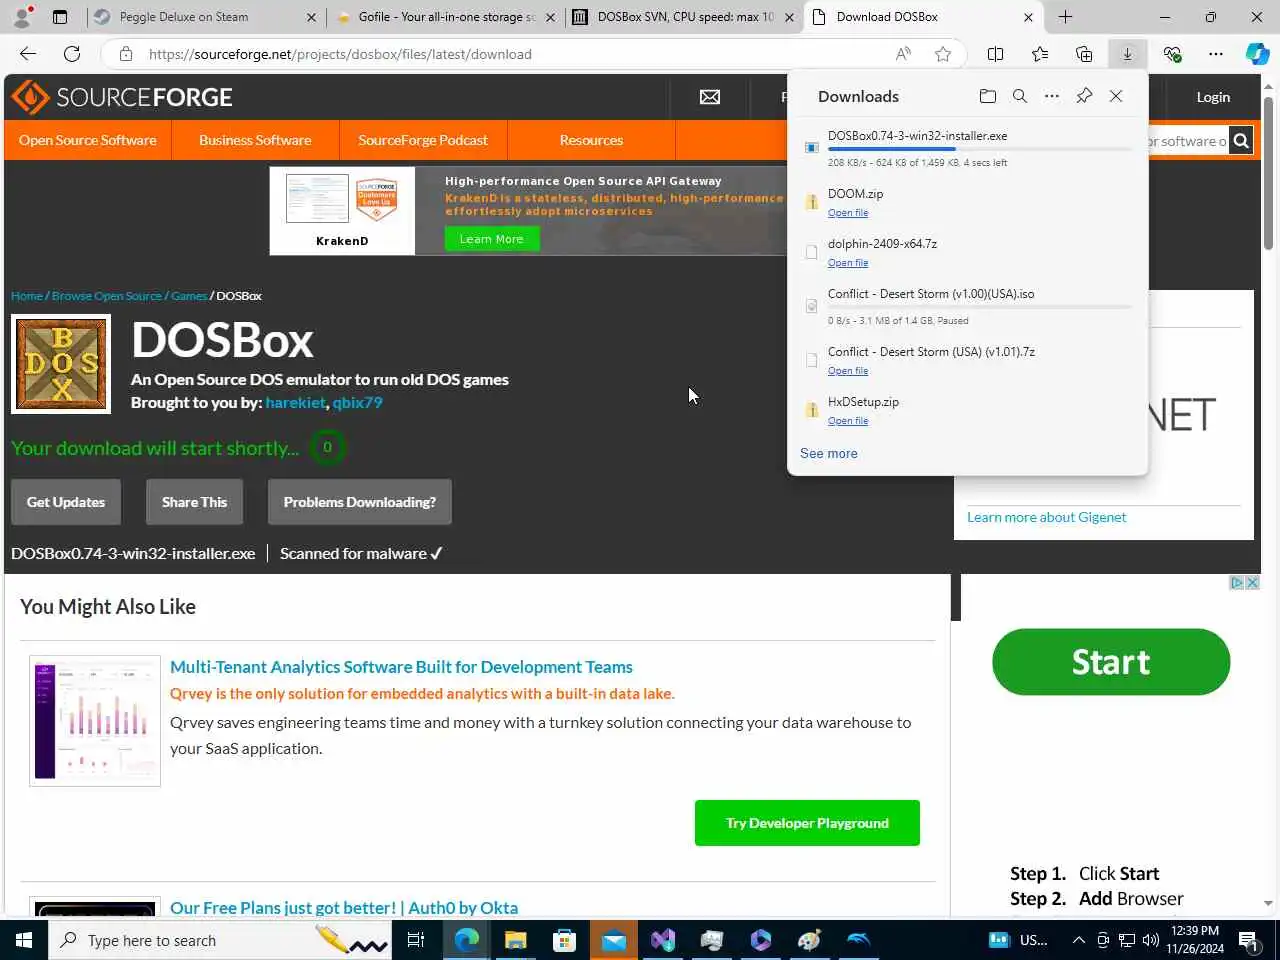Click SourceForge search magnifier button
Viewport: 1280px width, 960px height.
click(1241, 141)
